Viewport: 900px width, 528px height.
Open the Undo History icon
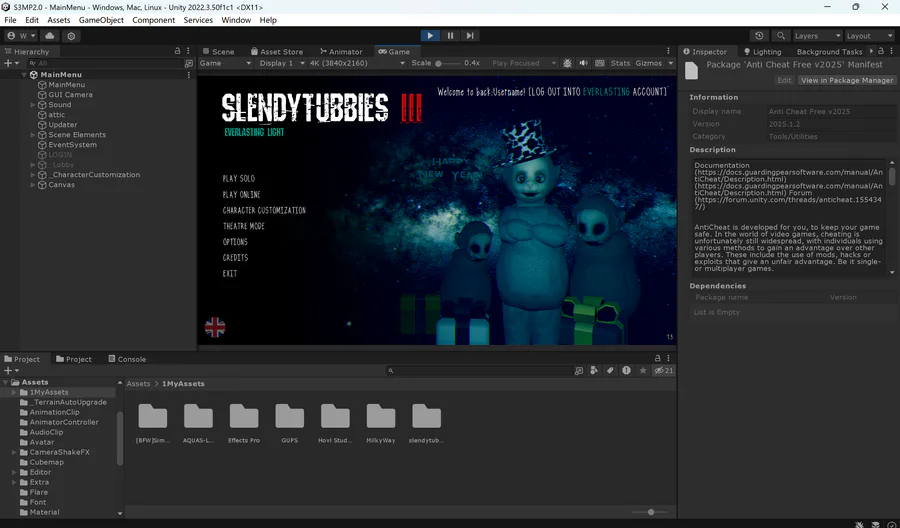point(759,36)
